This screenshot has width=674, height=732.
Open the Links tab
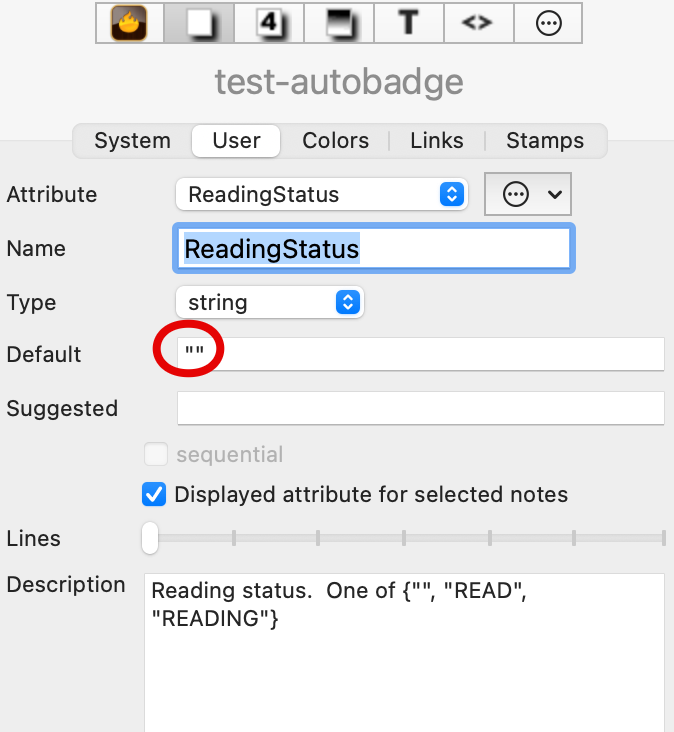tap(437, 141)
